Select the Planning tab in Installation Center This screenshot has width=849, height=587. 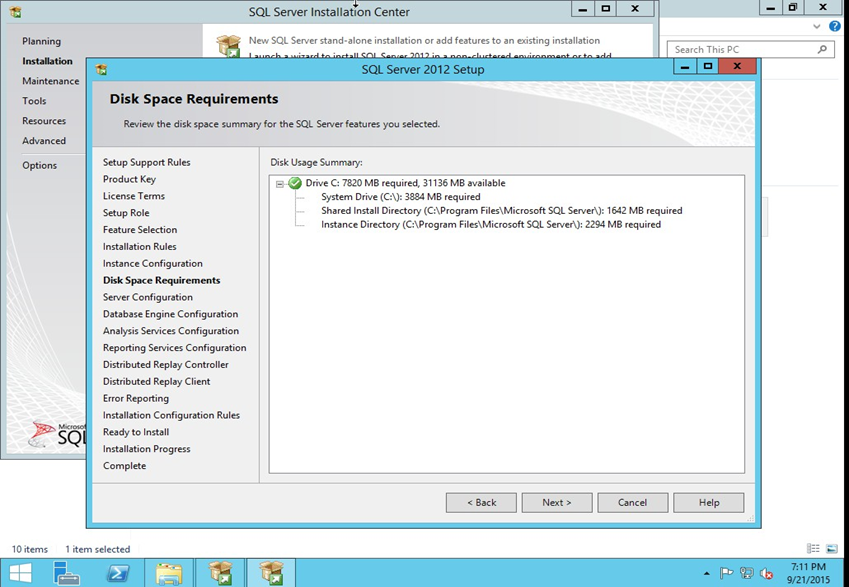coord(41,41)
